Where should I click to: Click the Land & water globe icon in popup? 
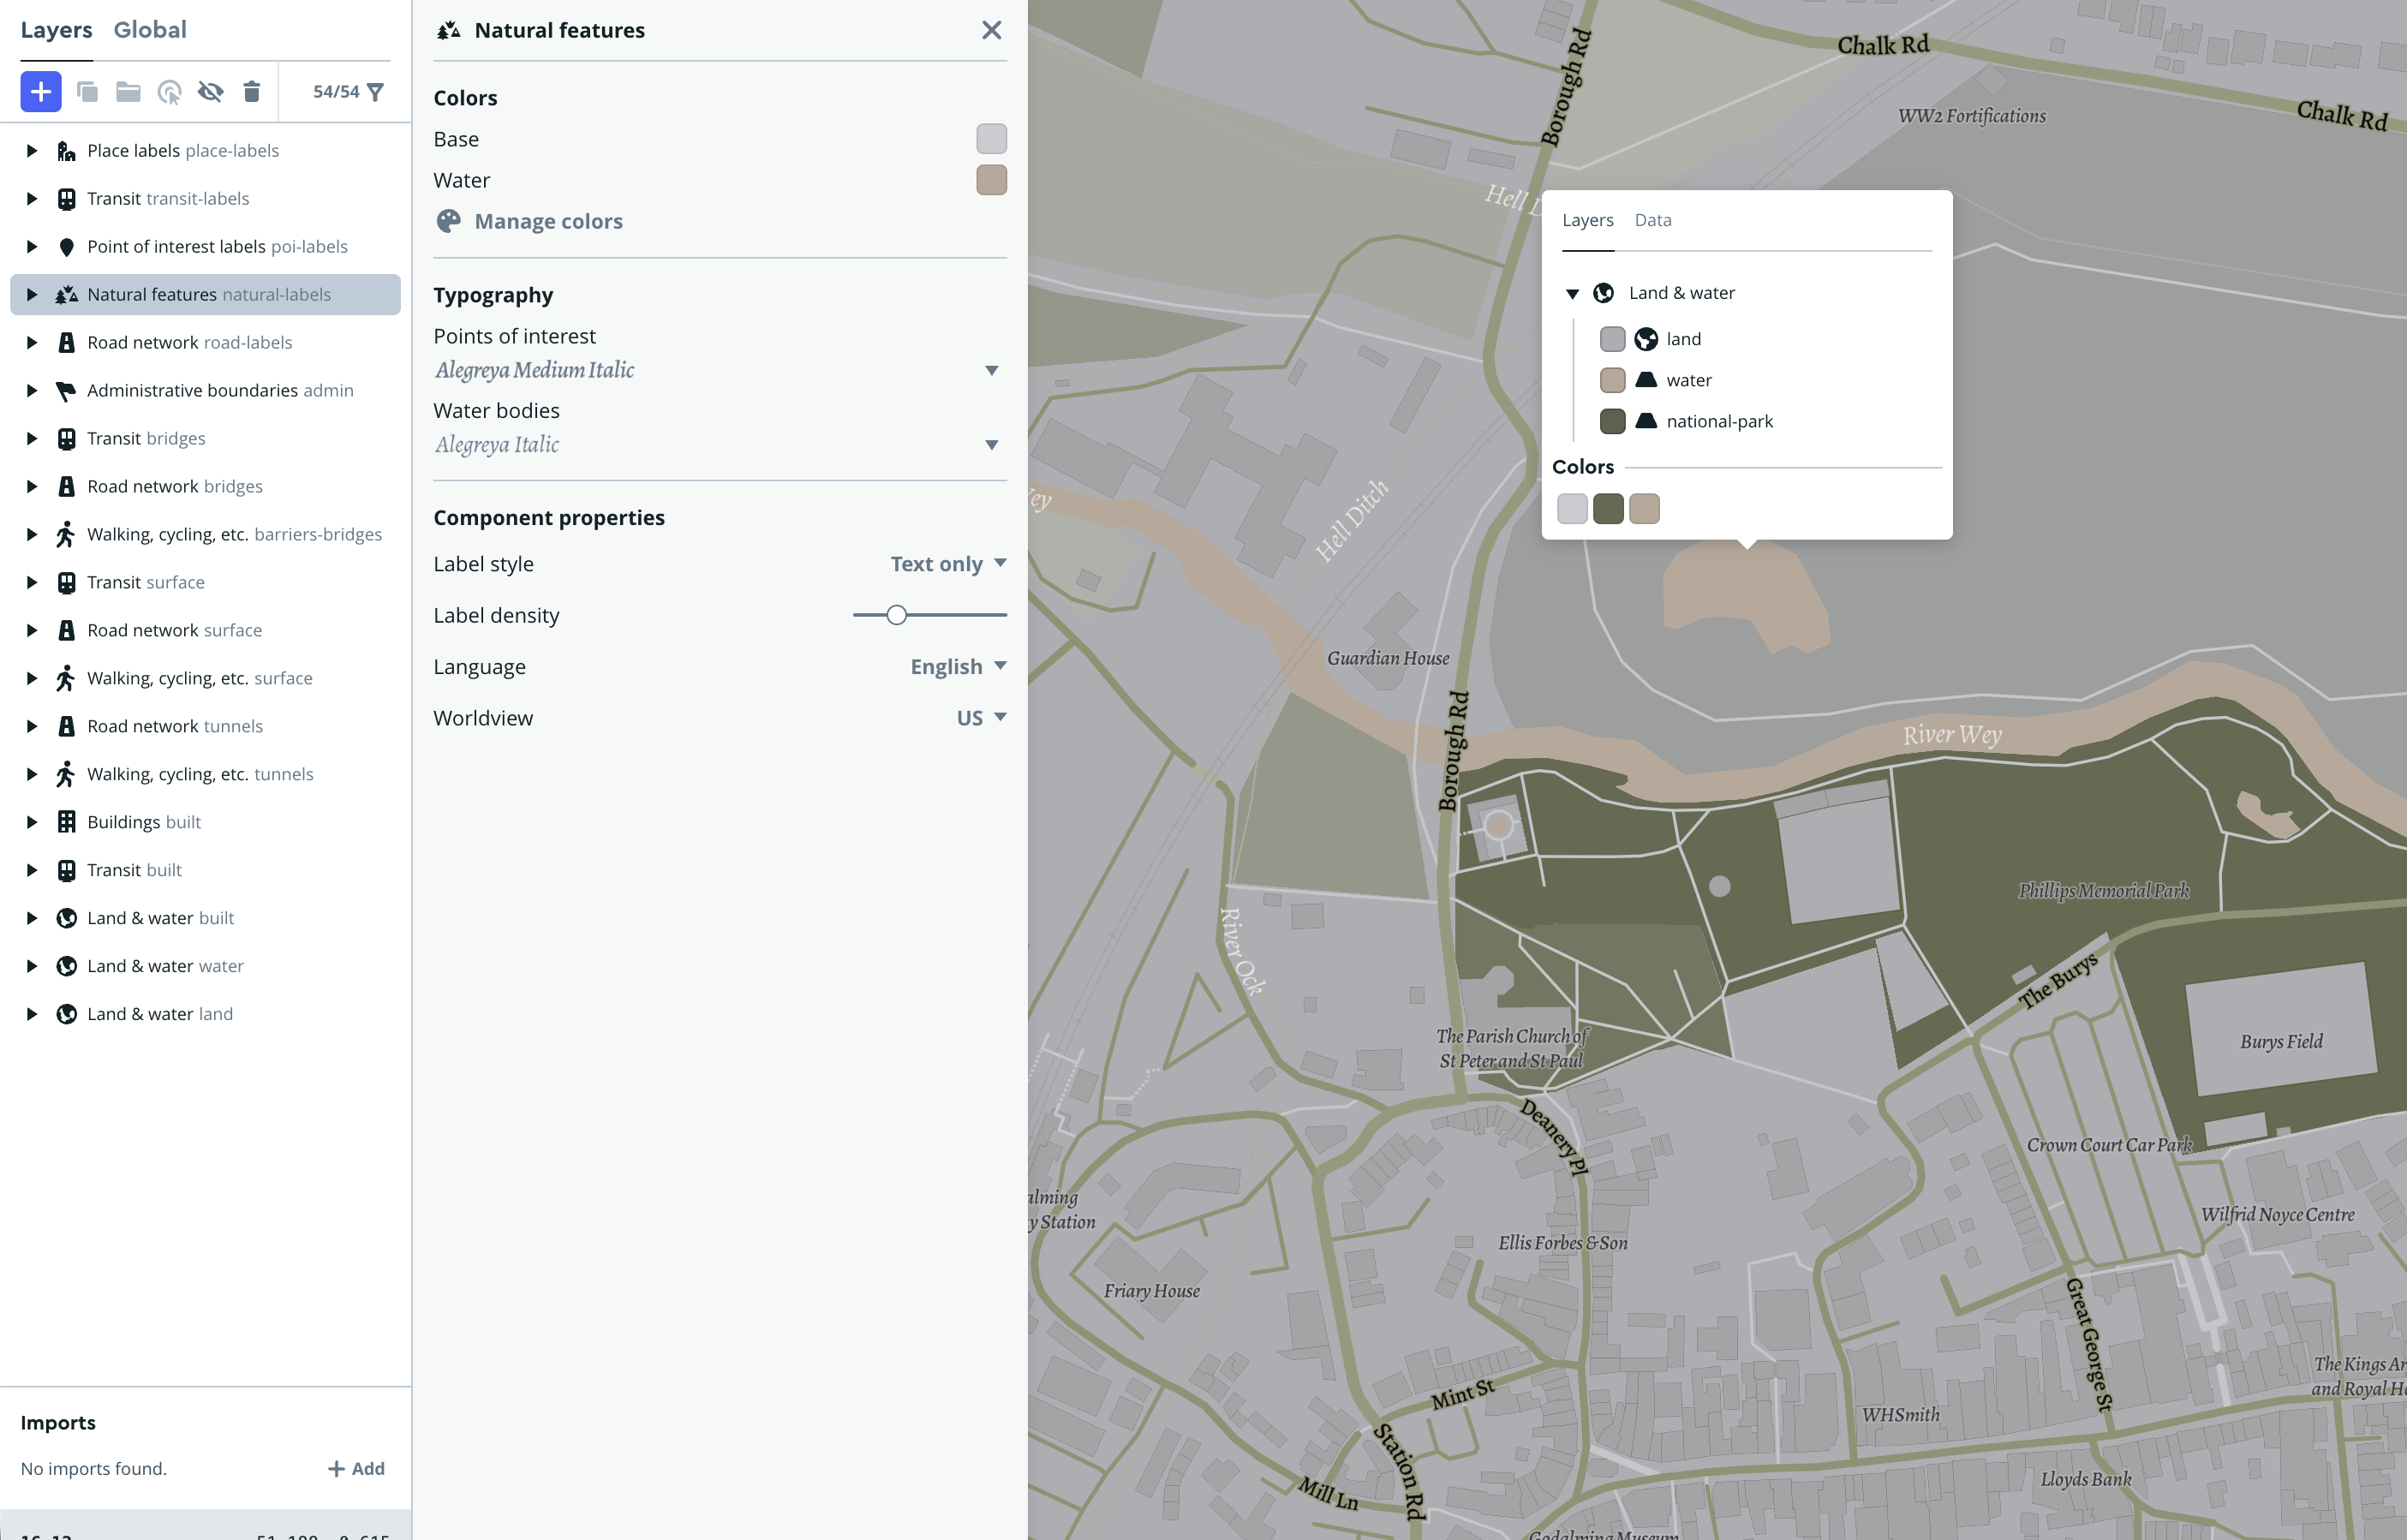(1604, 293)
